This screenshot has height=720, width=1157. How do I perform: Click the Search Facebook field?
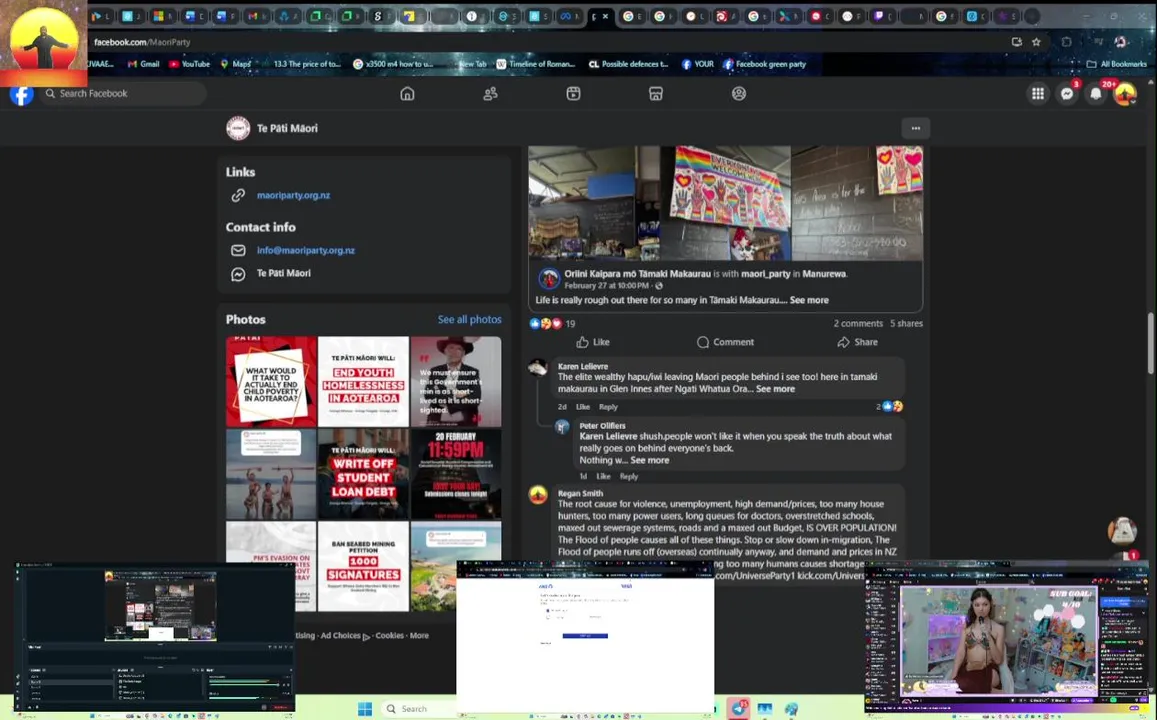point(122,94)
